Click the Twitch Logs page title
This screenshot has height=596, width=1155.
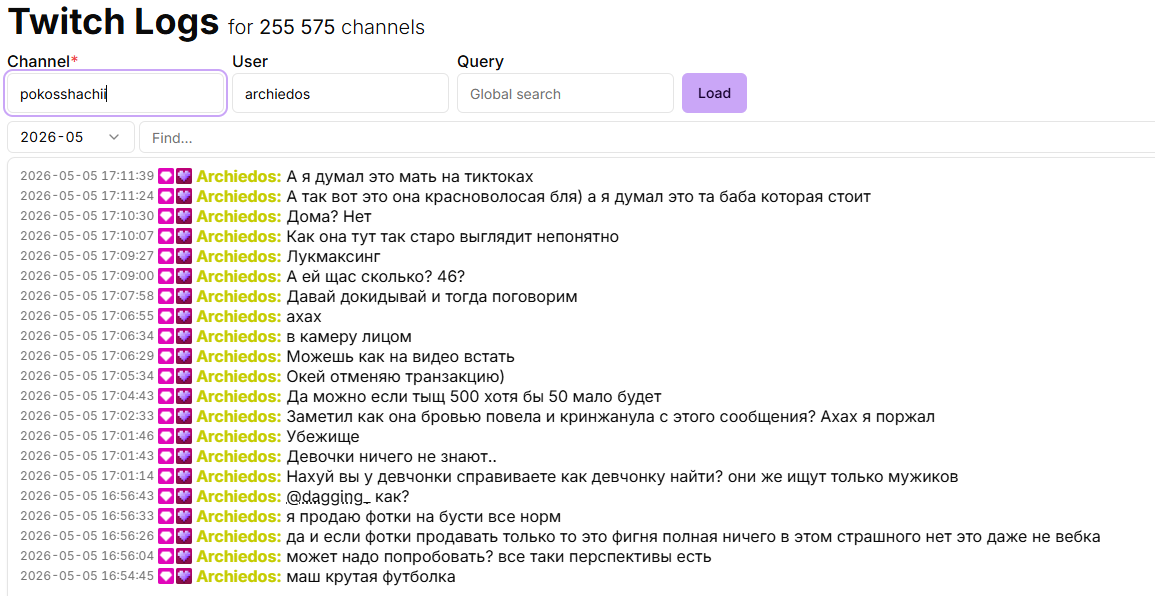[x=113, y=22]
